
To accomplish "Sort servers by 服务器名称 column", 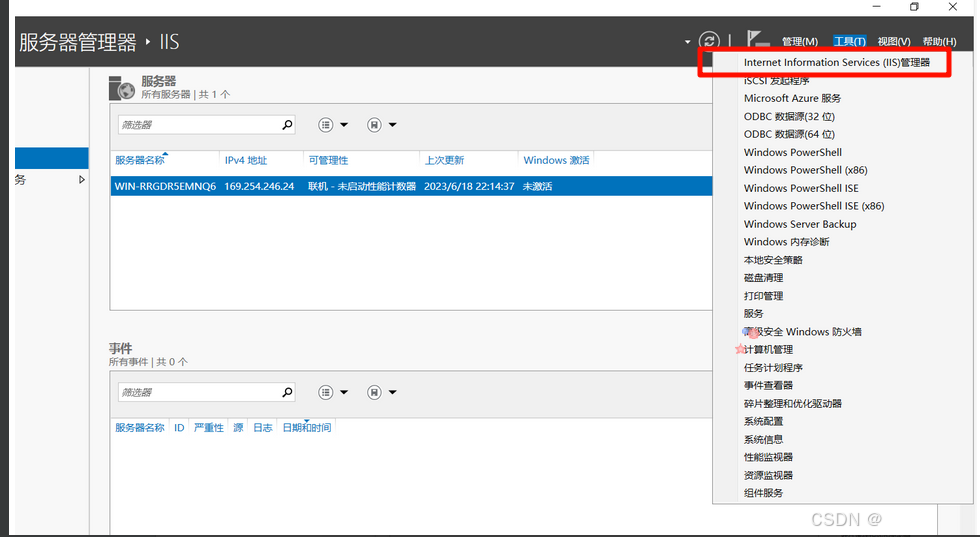I will point(140,160).
